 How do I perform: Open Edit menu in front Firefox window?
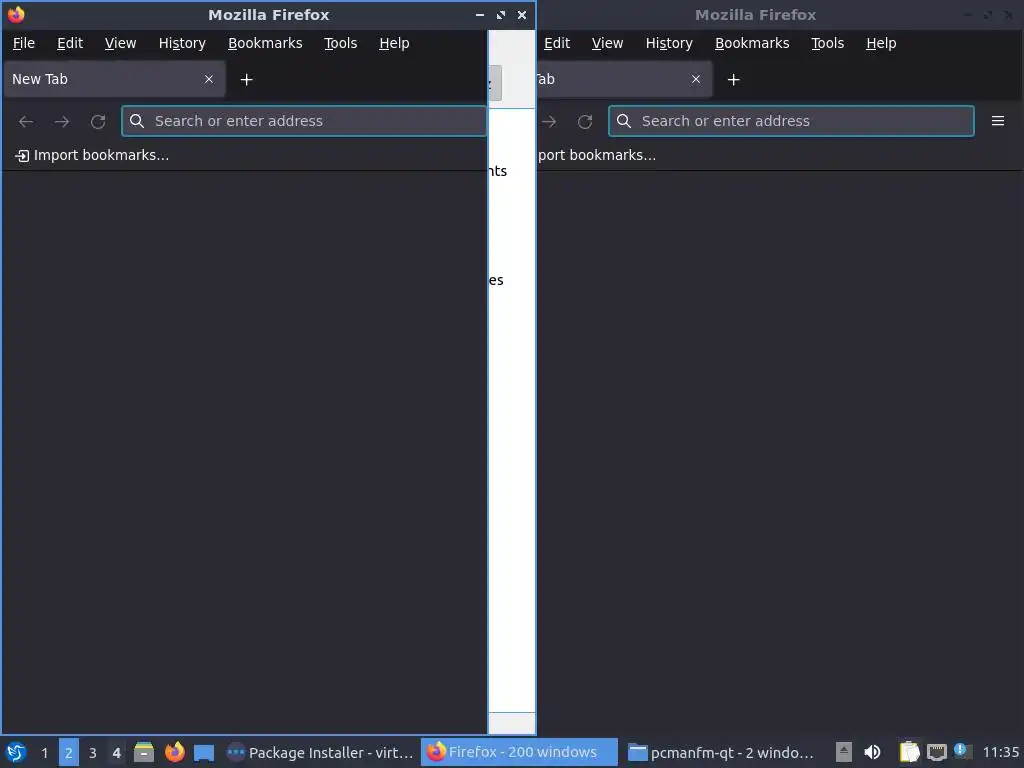[70, 43]
